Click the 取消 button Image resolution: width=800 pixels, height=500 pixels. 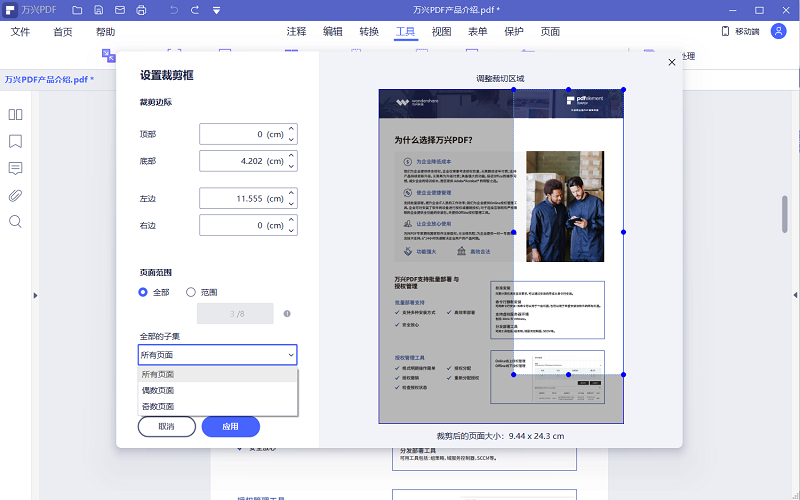point(167,427)
